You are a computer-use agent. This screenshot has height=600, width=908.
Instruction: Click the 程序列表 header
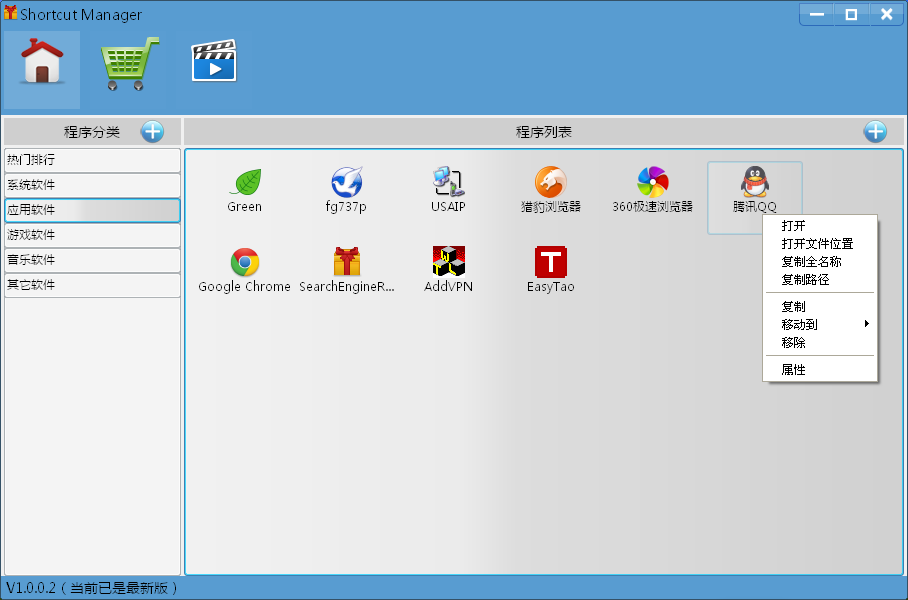pos(543,132)
